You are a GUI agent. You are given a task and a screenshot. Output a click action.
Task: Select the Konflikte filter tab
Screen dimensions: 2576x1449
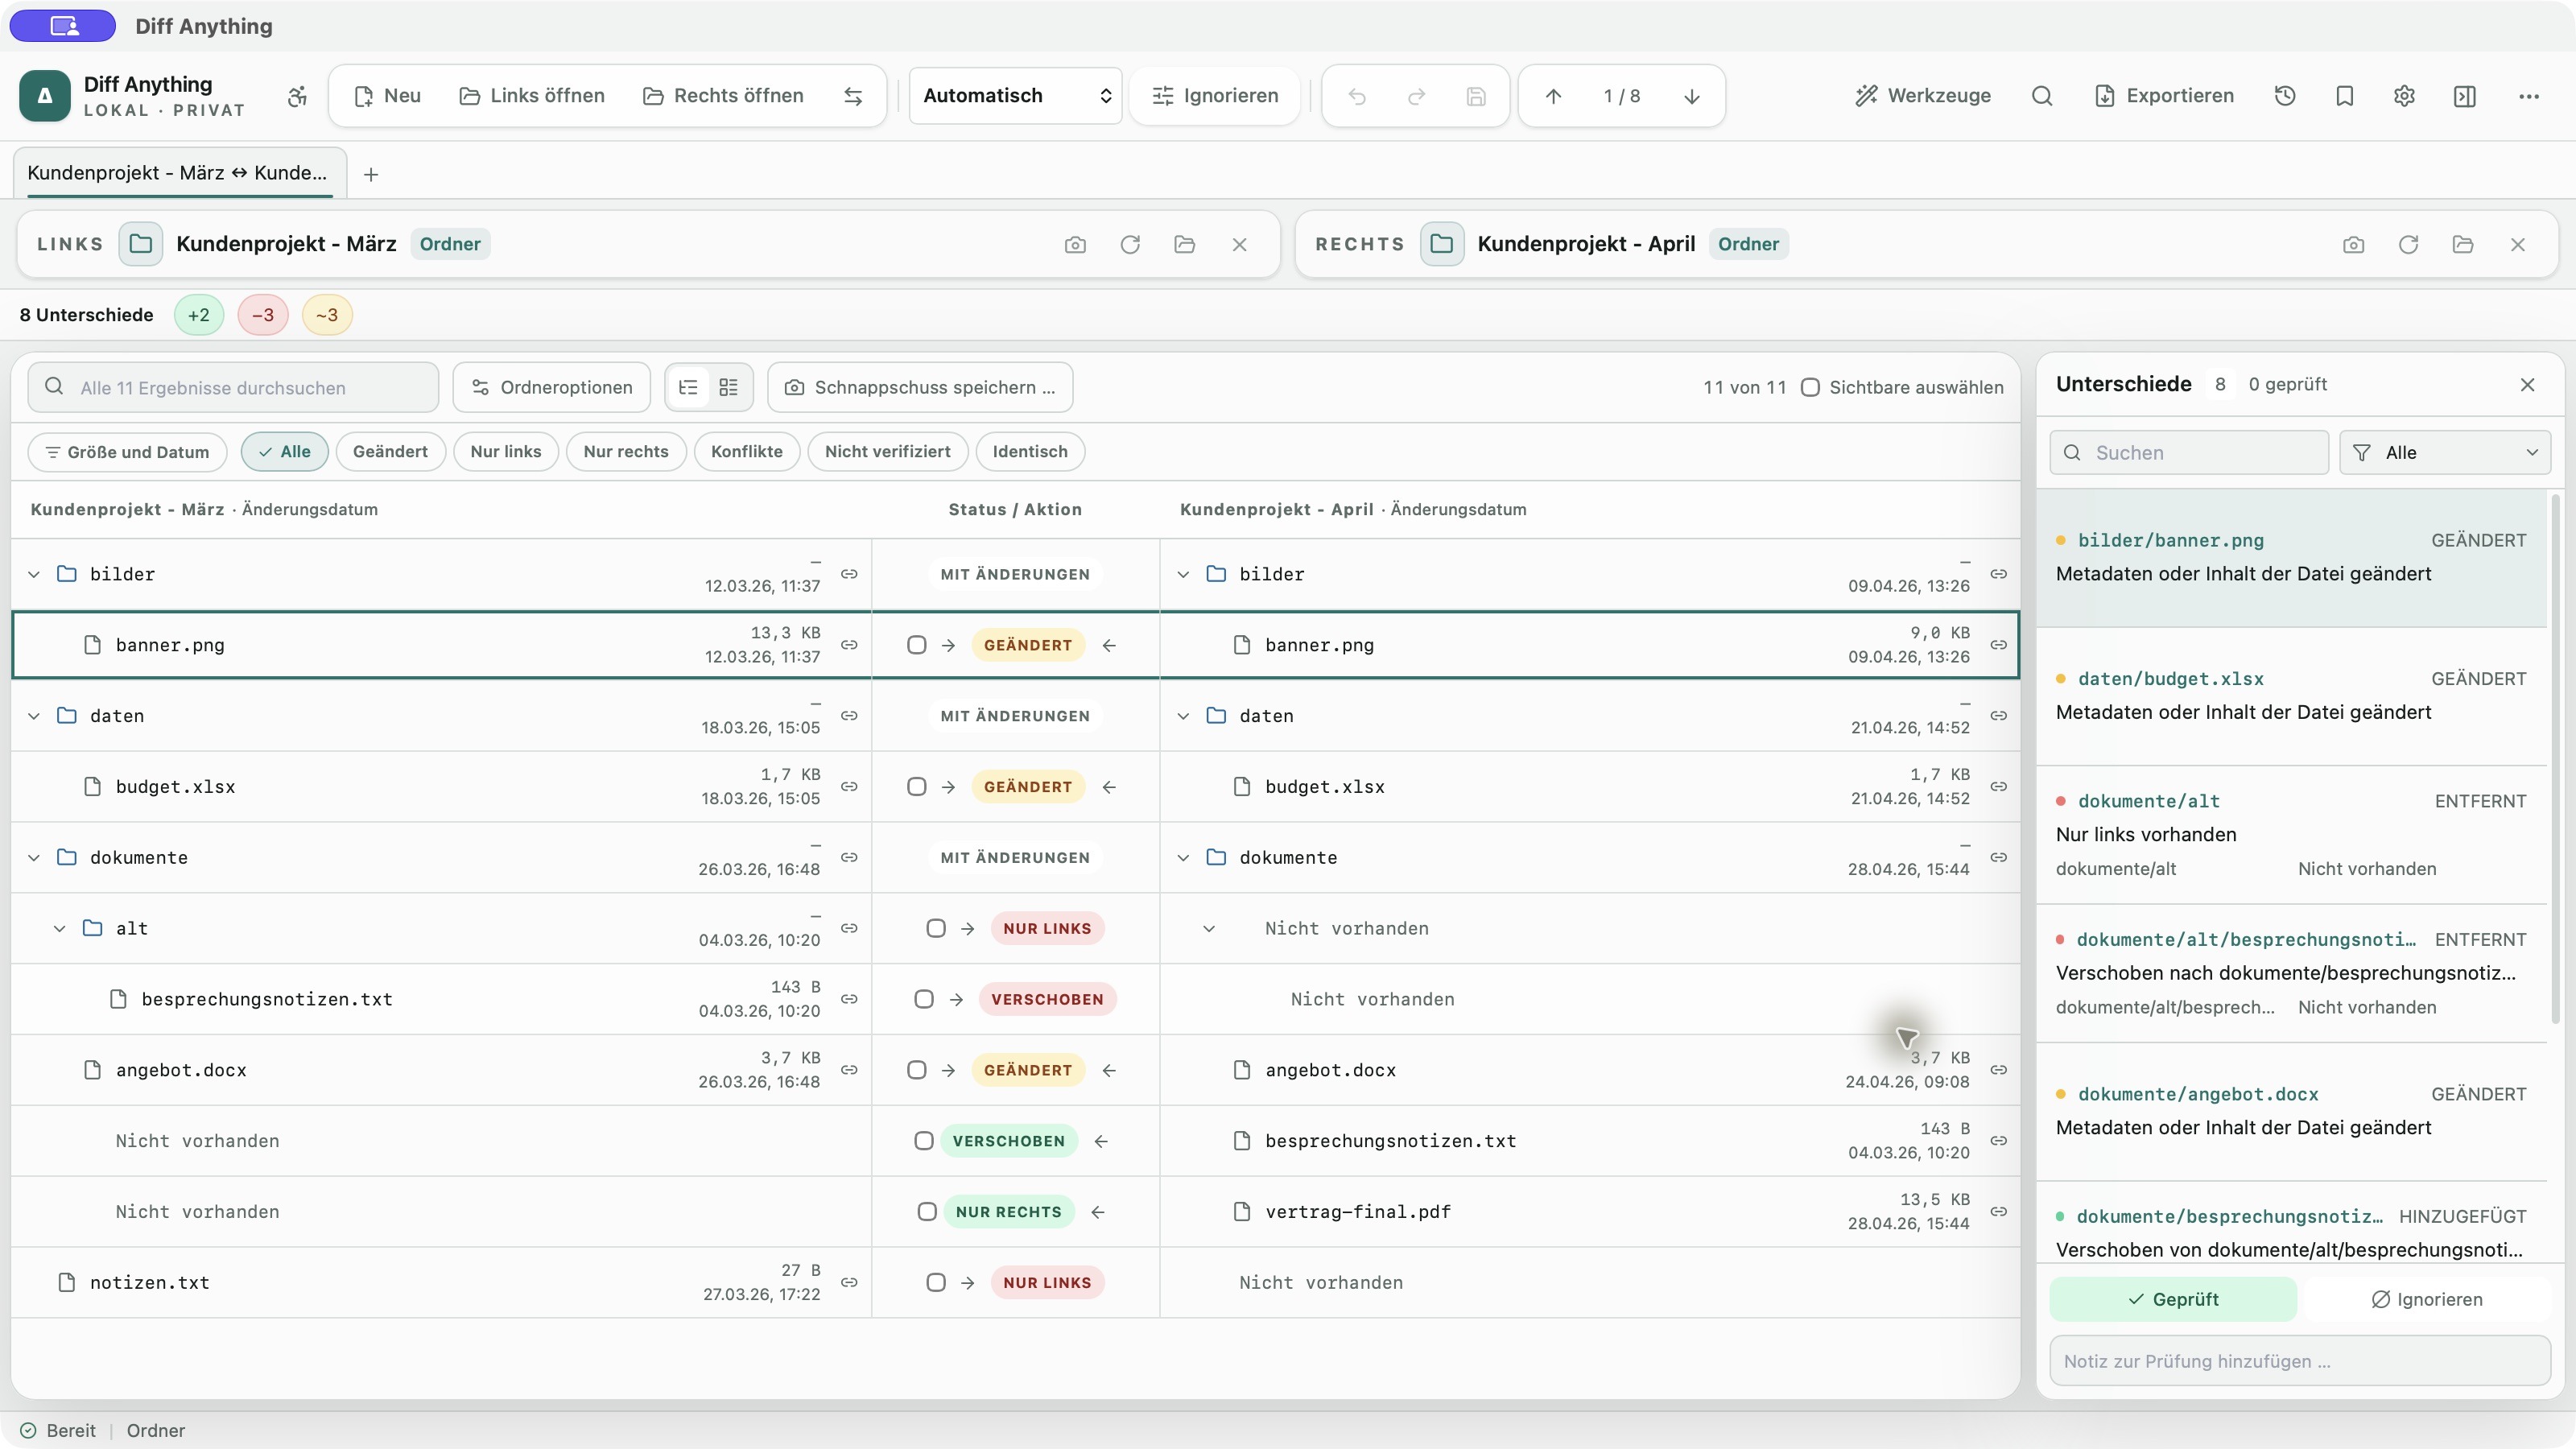[747, 452]
